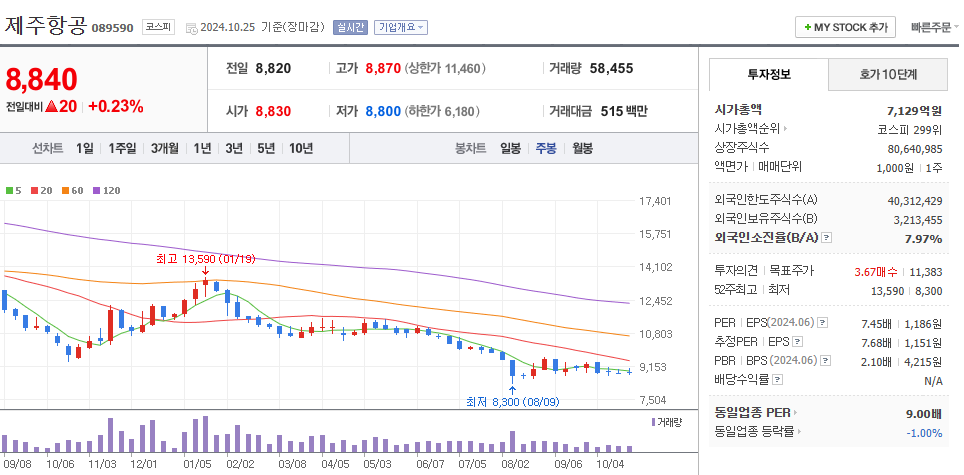This screenshot has width=964, height=475.
Task: Click the stock code 089590
Action: point(113,28)
